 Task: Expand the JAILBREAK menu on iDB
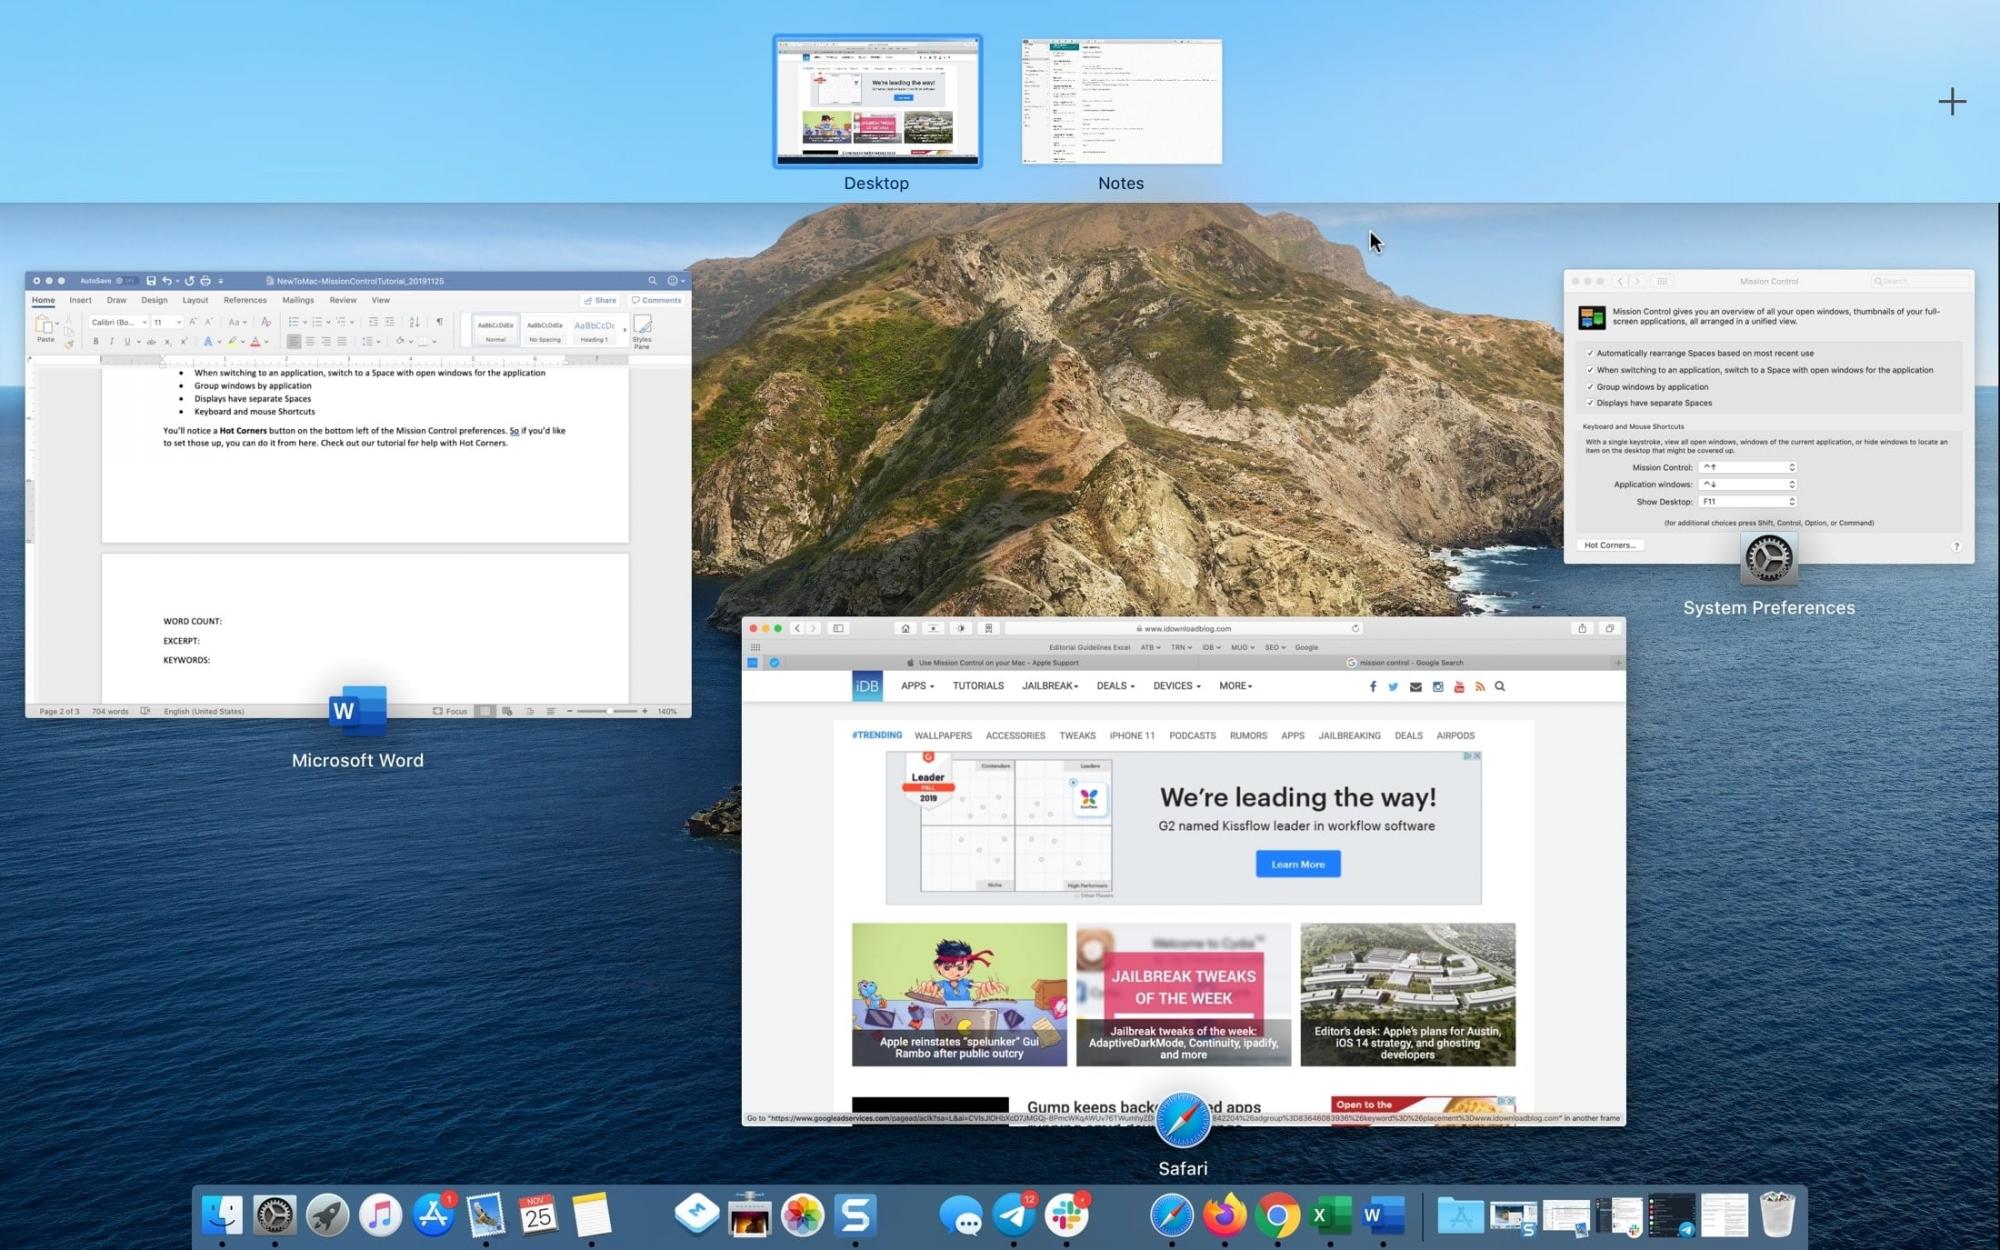[1049, 686]
